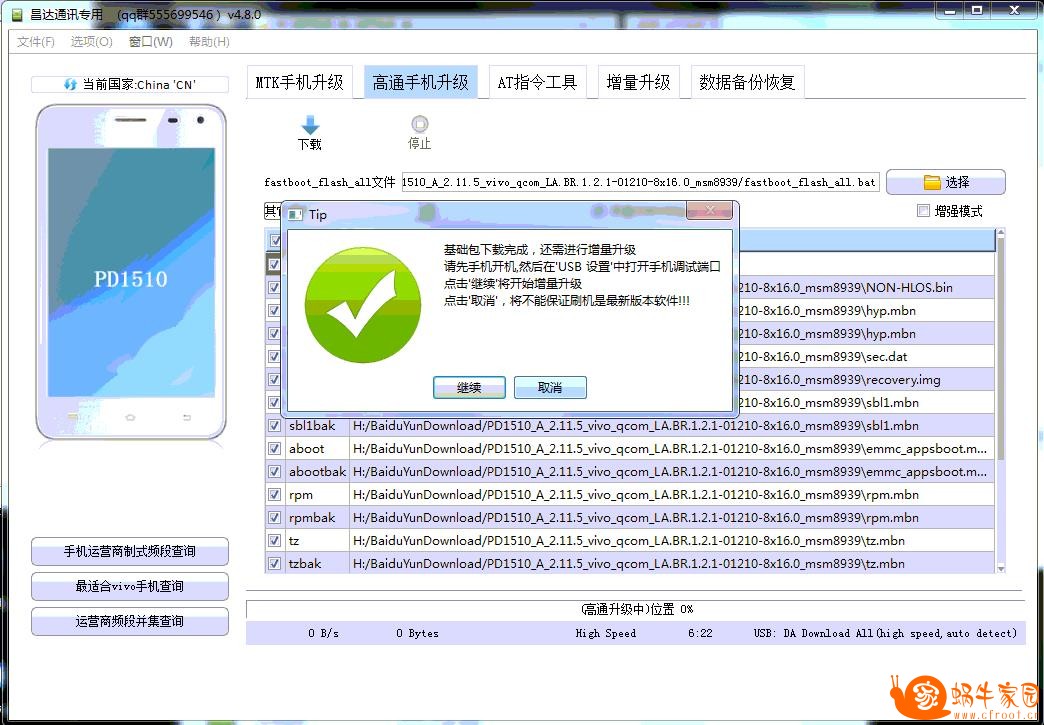
Task: Open 运营商频段并集查询
Action: click(x=130, y=621)
